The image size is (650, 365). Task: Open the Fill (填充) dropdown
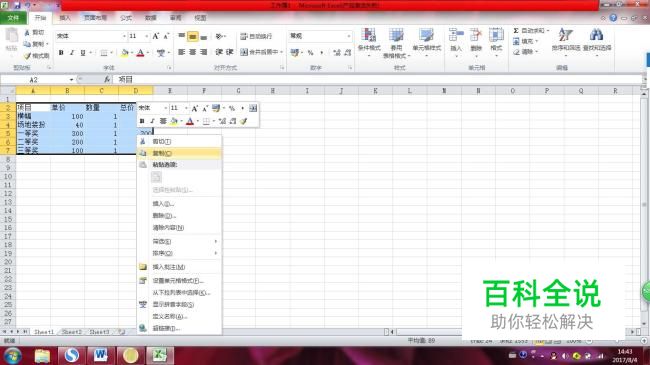pos(525,41)
